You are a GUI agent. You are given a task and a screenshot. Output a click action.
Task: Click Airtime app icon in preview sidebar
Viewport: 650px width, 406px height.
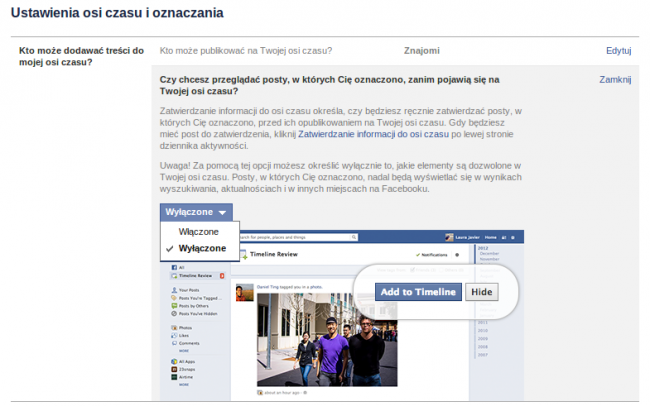[x=174, y=377]
